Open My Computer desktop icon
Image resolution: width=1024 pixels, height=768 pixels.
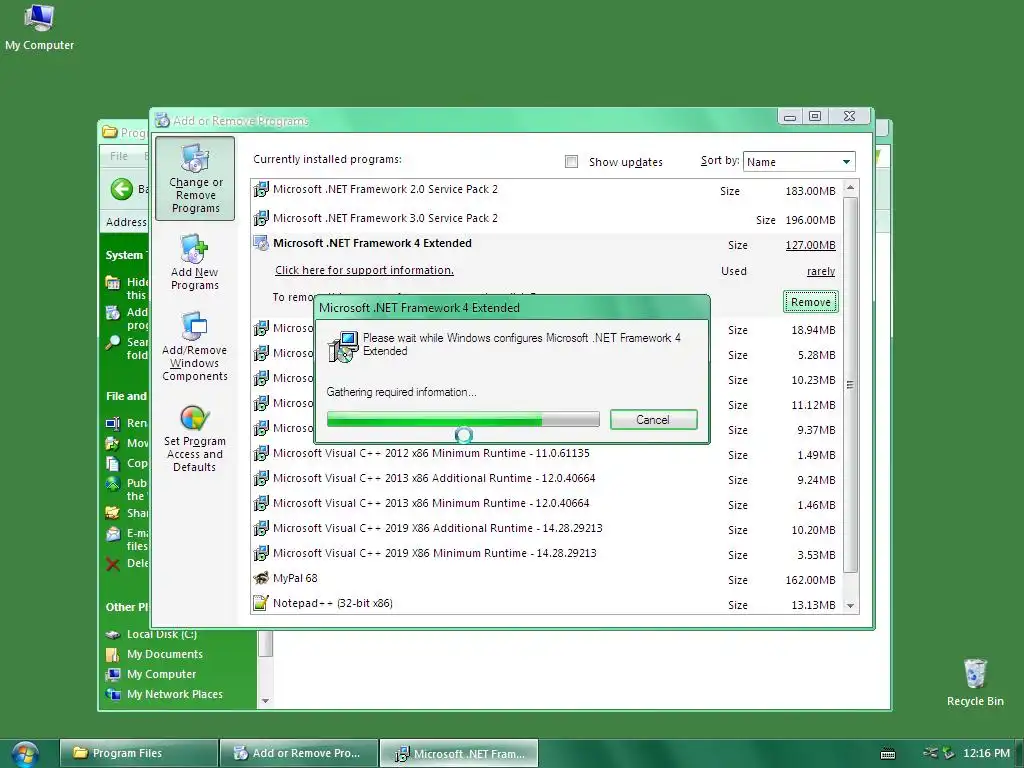click(x=39, y=27)
